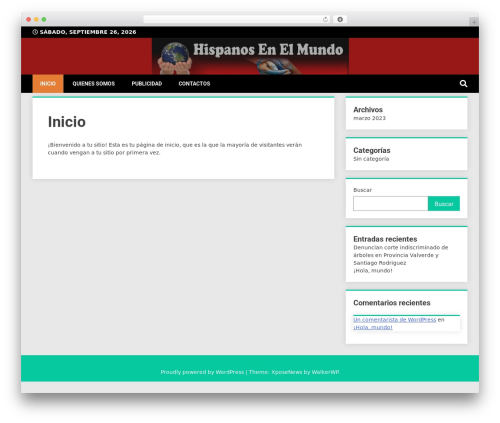Open ¡Hola, mundo! link in recent comments
The height and width of the screenshot is (423, 500).
[x=373, y=327]
